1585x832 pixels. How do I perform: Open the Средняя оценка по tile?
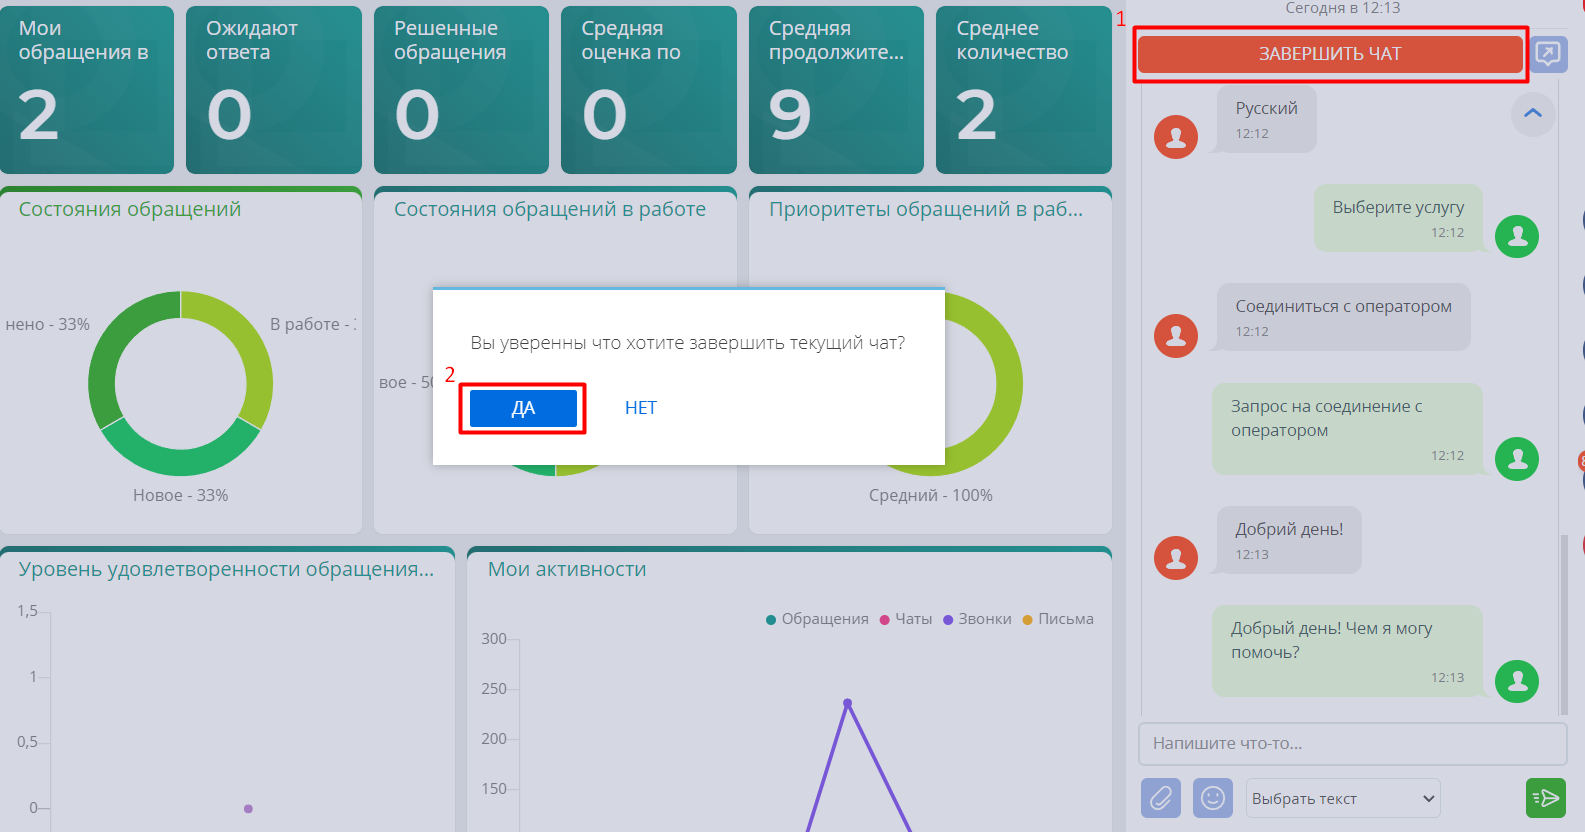pos(649,90)
